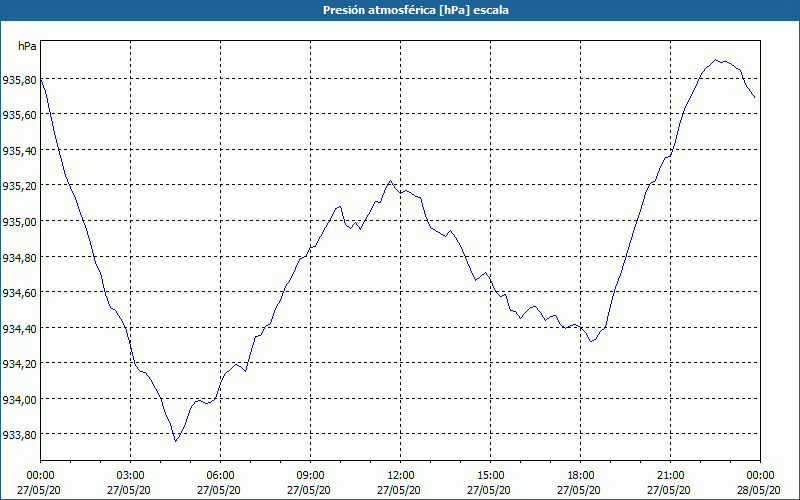Click the 21:00 time axis label
The image size is (800, 500).
pos(670,476)
